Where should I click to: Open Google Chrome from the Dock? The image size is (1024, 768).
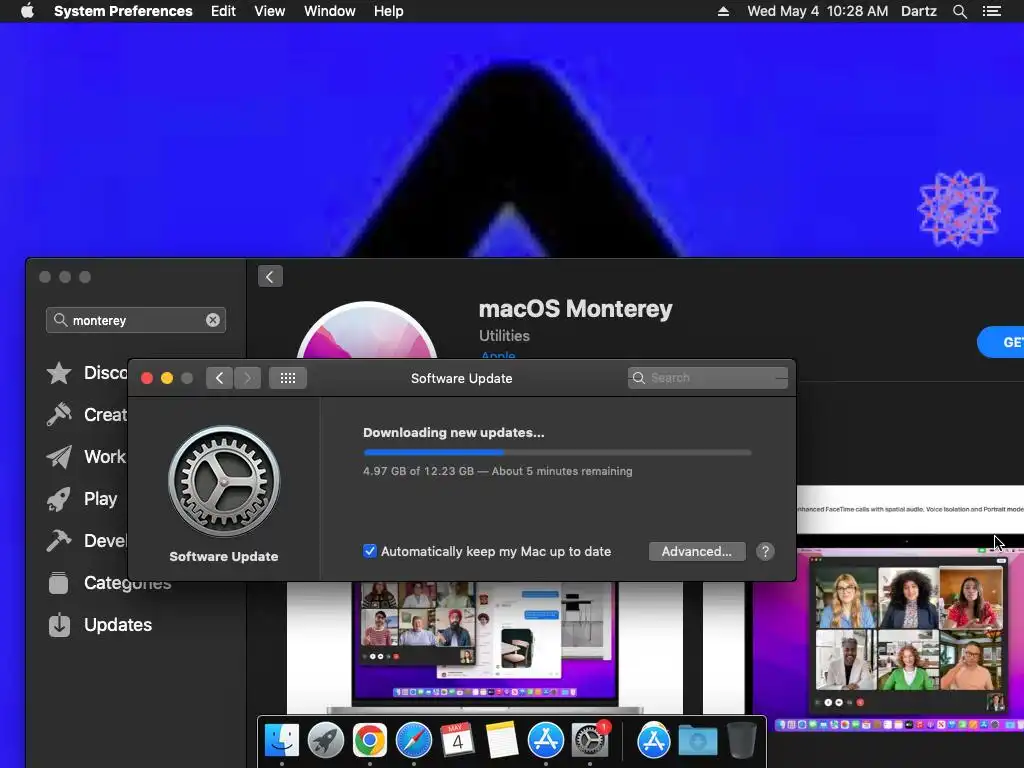pyautogui.click(x=370, y=741)
